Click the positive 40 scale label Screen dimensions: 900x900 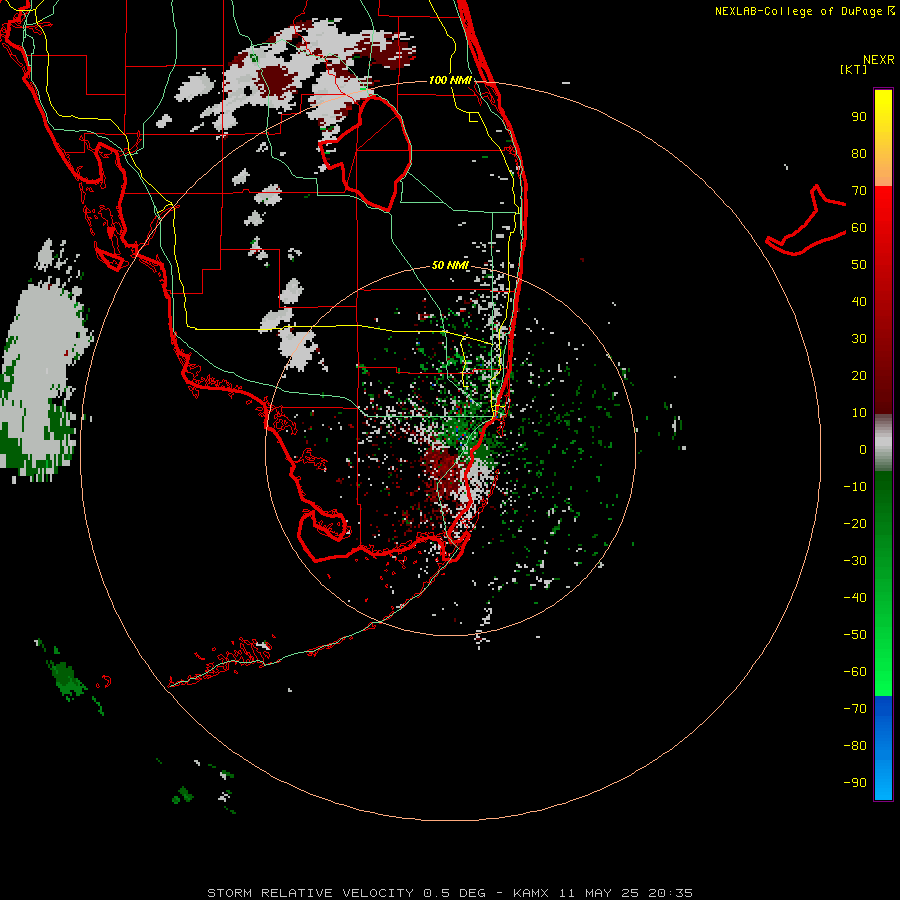coord(859,302)
